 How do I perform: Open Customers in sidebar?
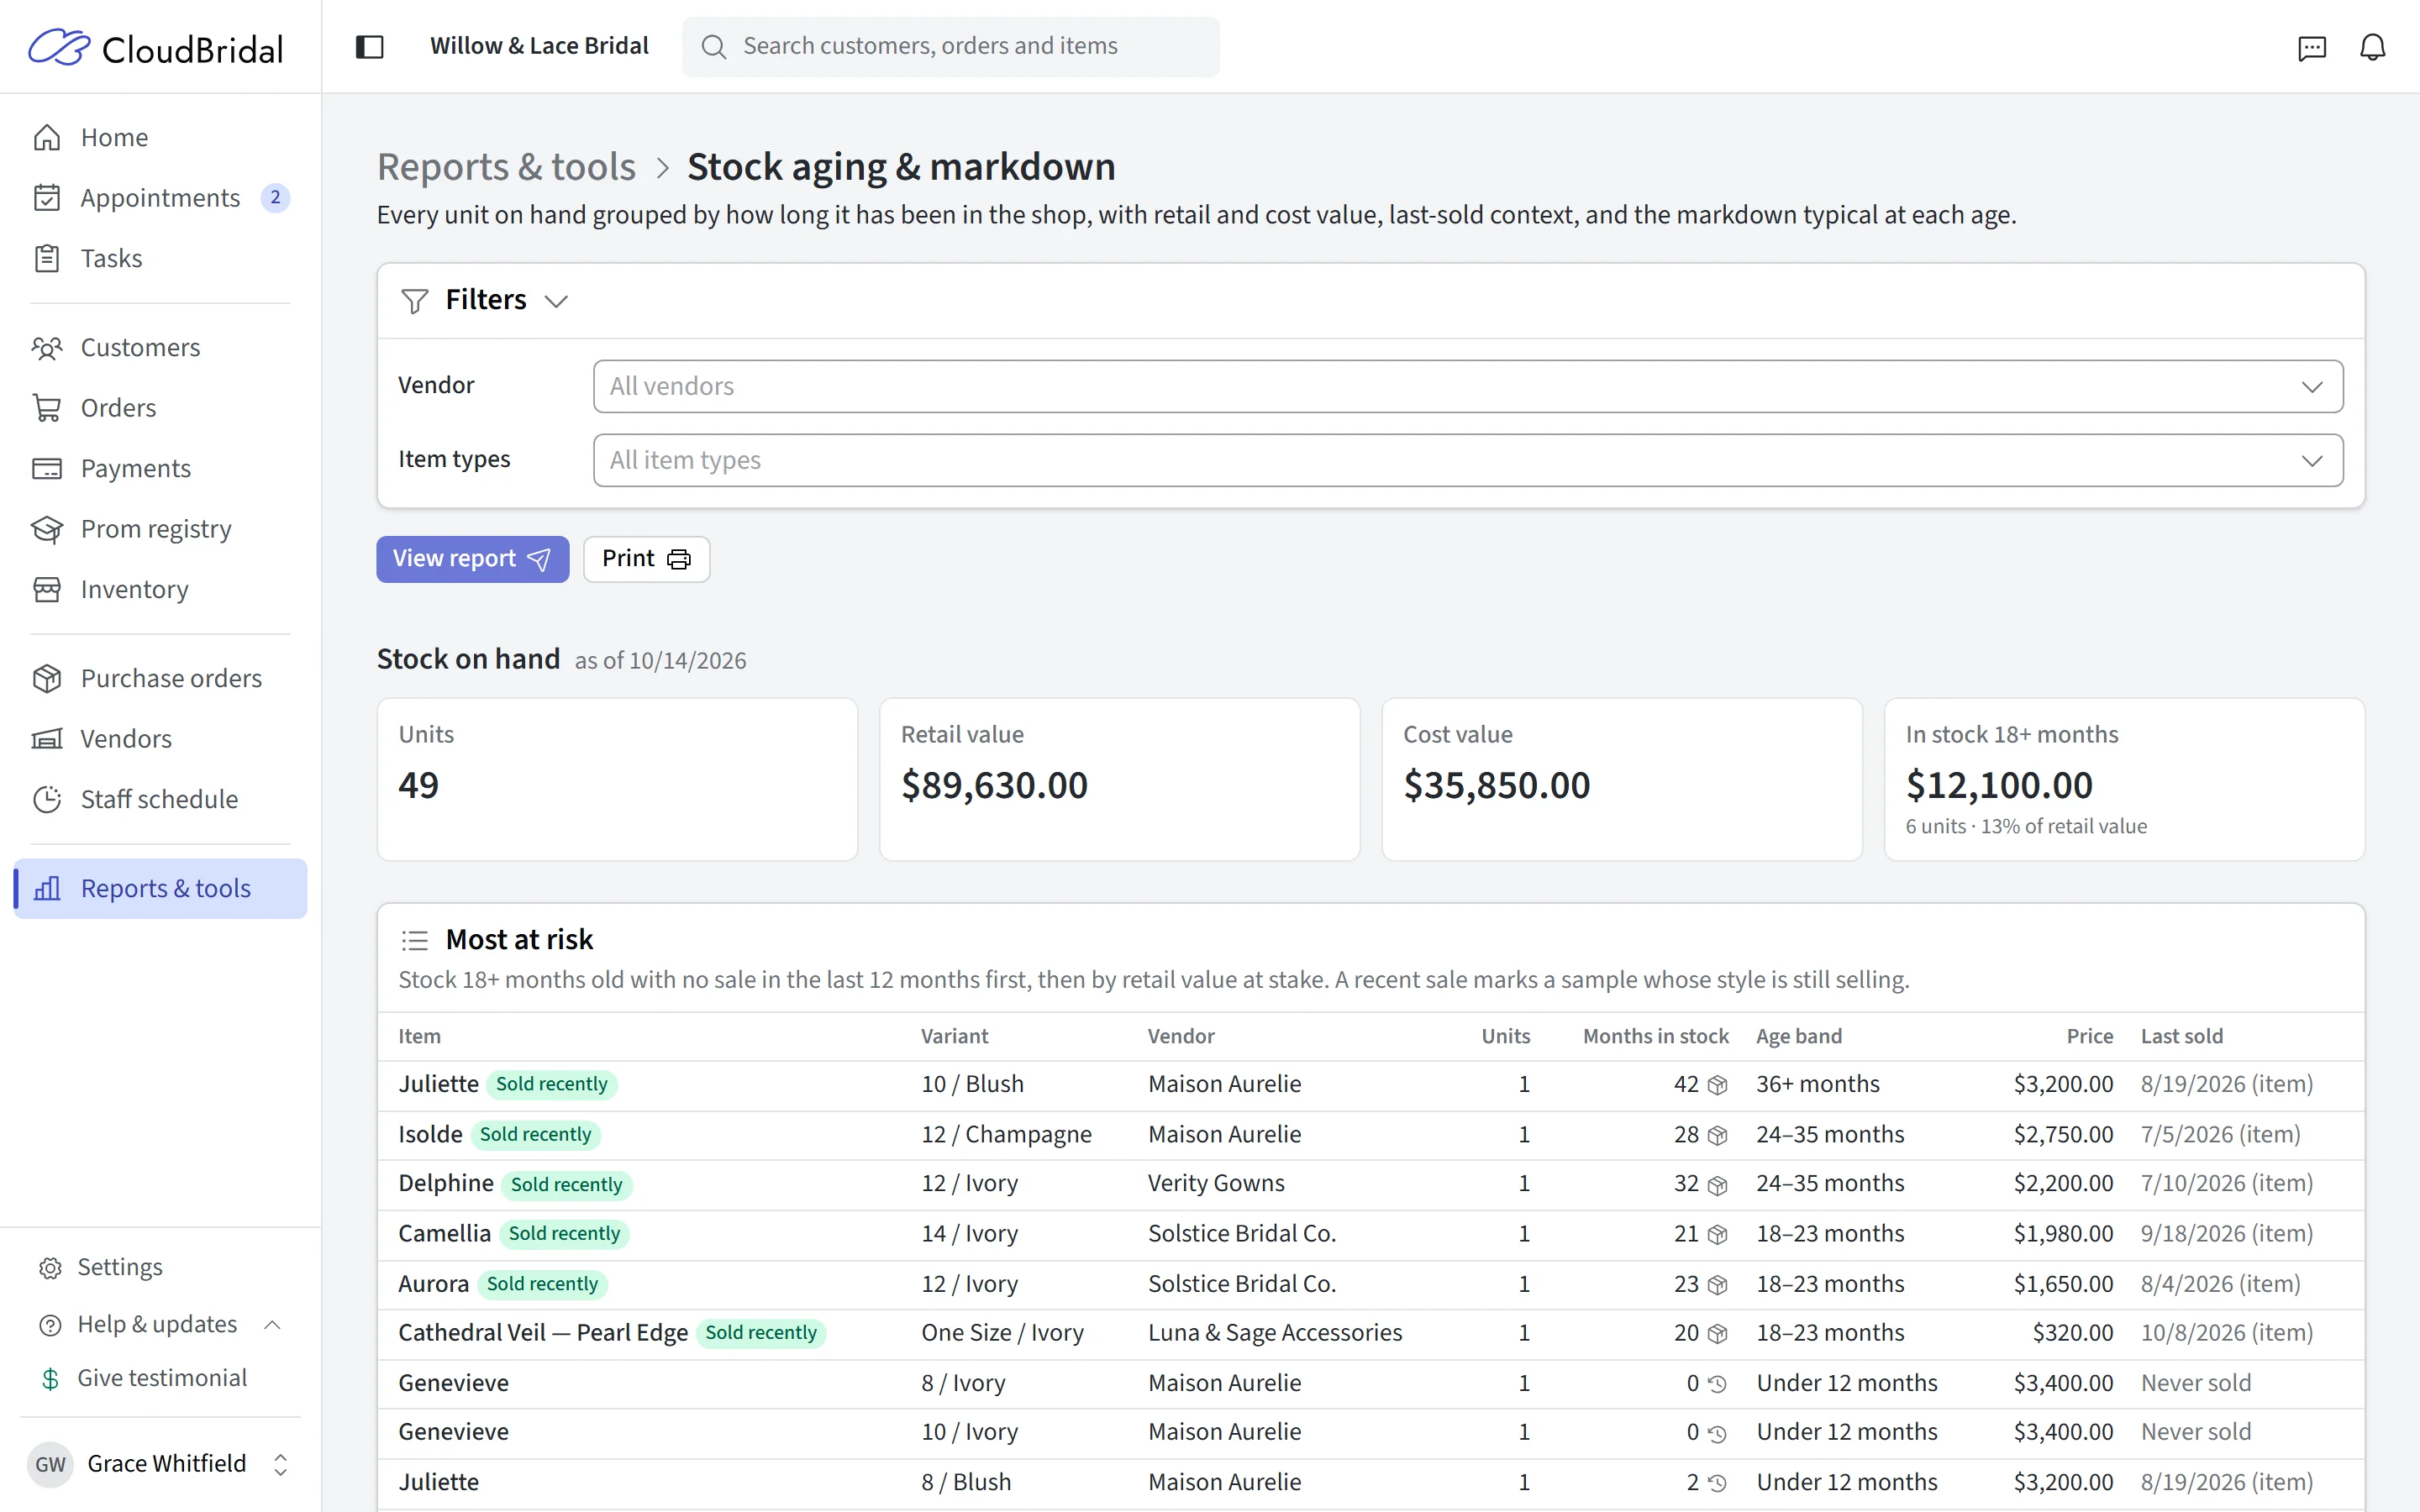tap(160, 347)
